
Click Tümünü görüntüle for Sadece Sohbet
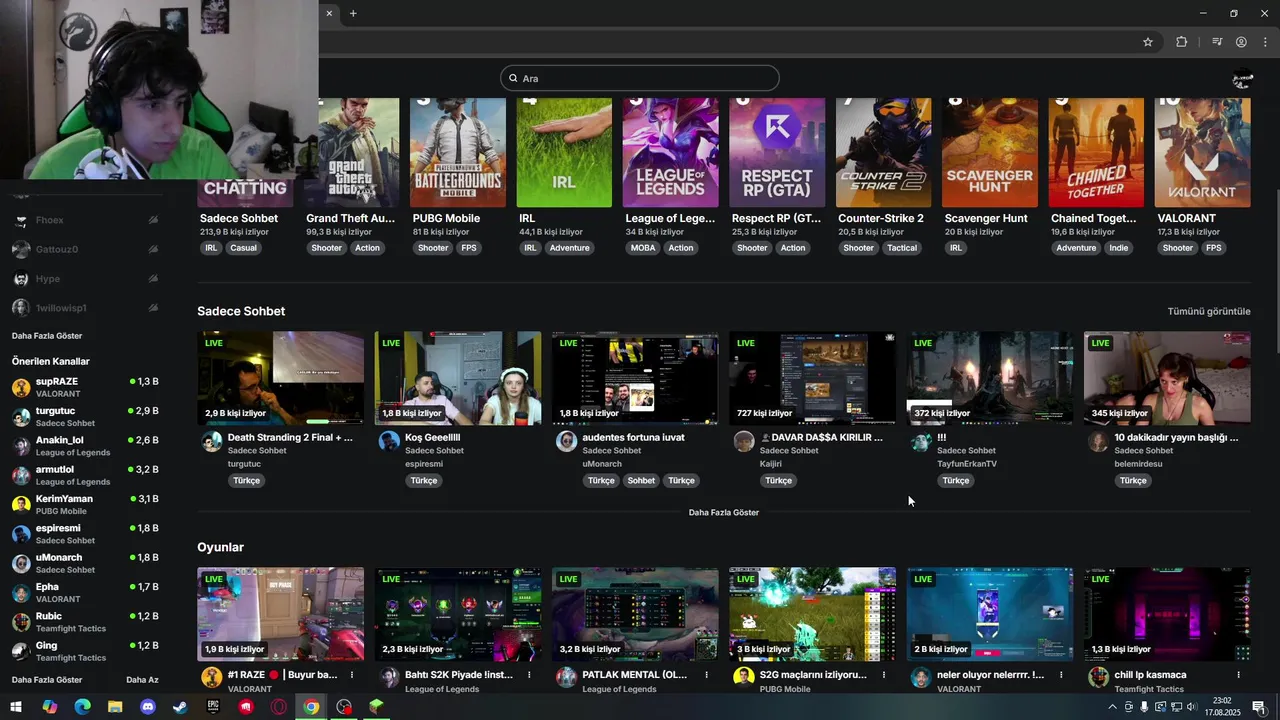(x=1209, y=311)
